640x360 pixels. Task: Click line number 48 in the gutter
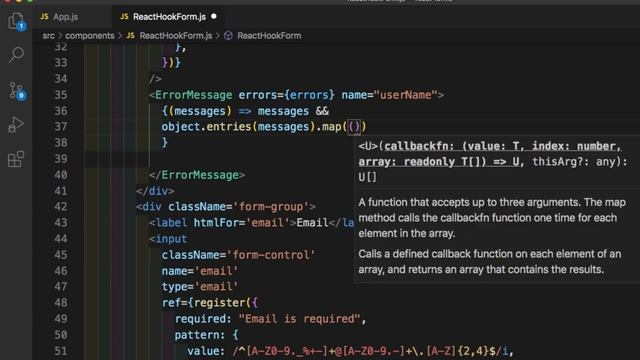61,303
